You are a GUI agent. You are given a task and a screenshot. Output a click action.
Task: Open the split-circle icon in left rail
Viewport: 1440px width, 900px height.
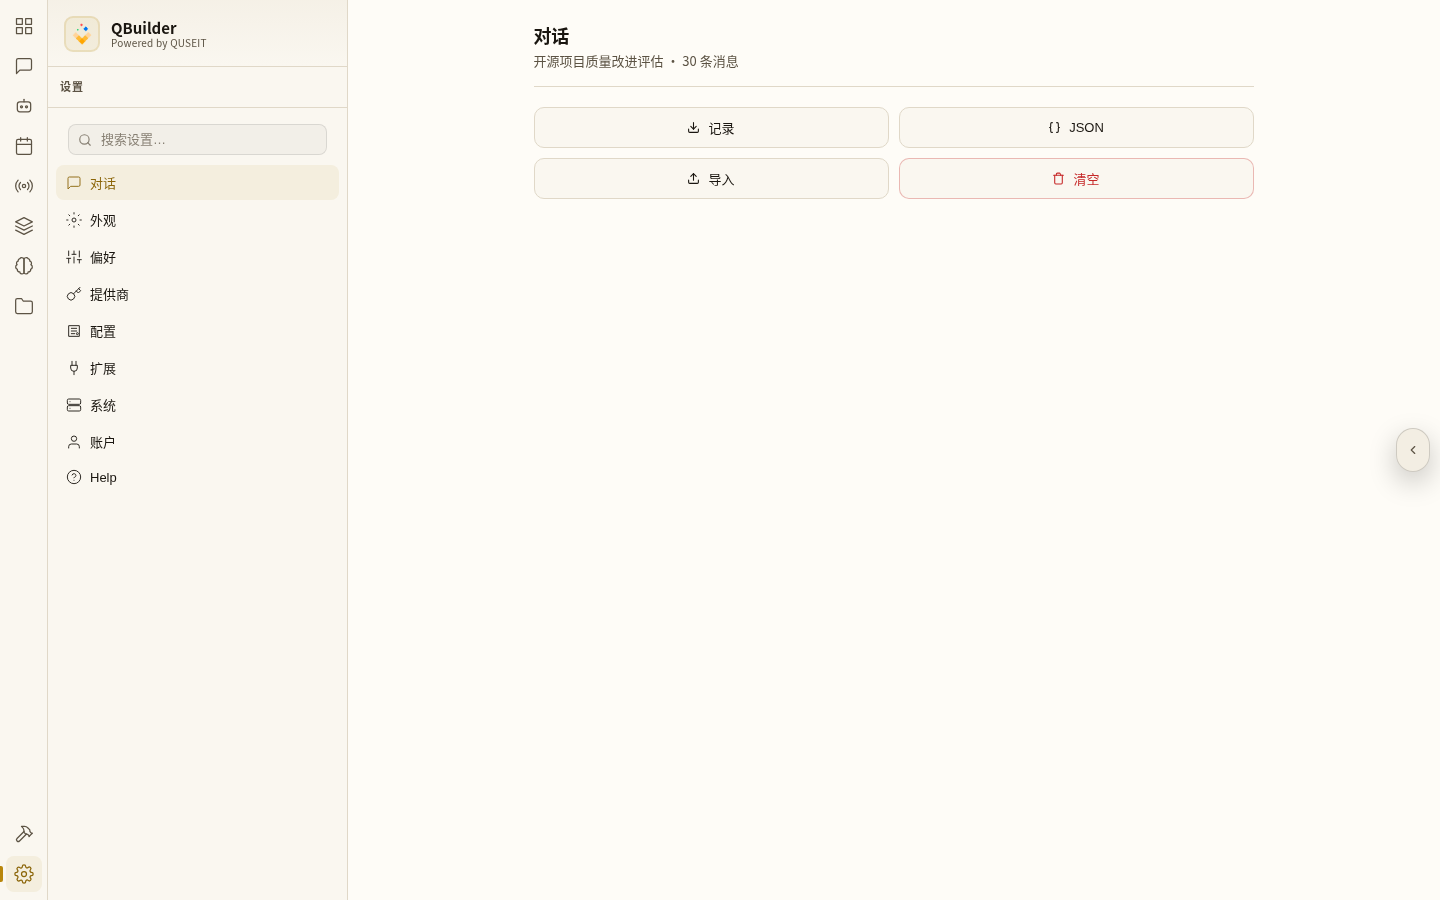(24, 266)
